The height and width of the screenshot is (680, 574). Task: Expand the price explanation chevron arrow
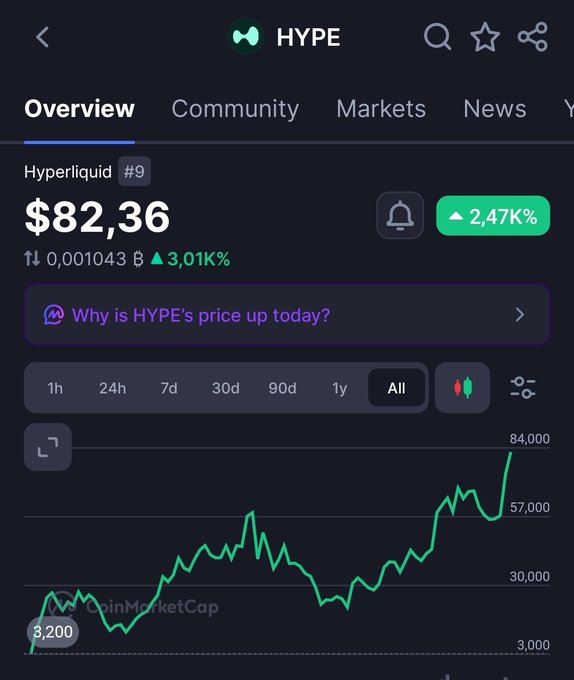click(520, 315)
